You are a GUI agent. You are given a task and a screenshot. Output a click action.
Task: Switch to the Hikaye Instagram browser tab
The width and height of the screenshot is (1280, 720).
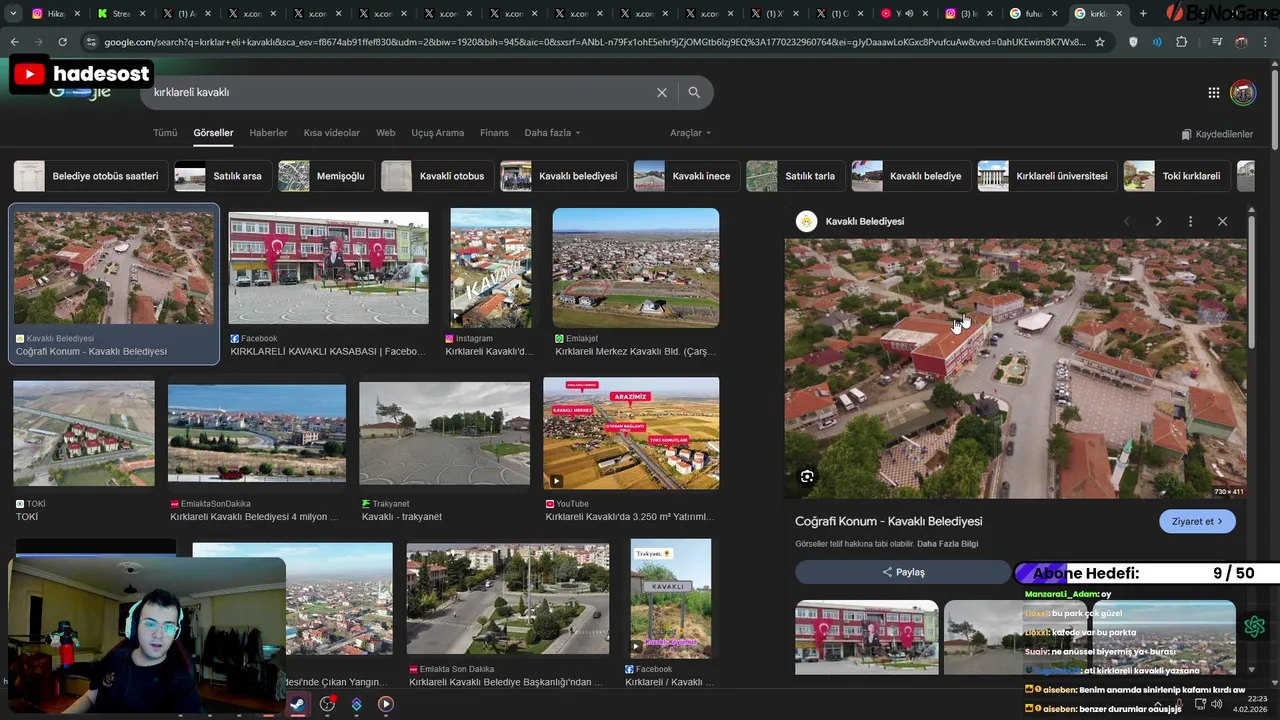54,14
